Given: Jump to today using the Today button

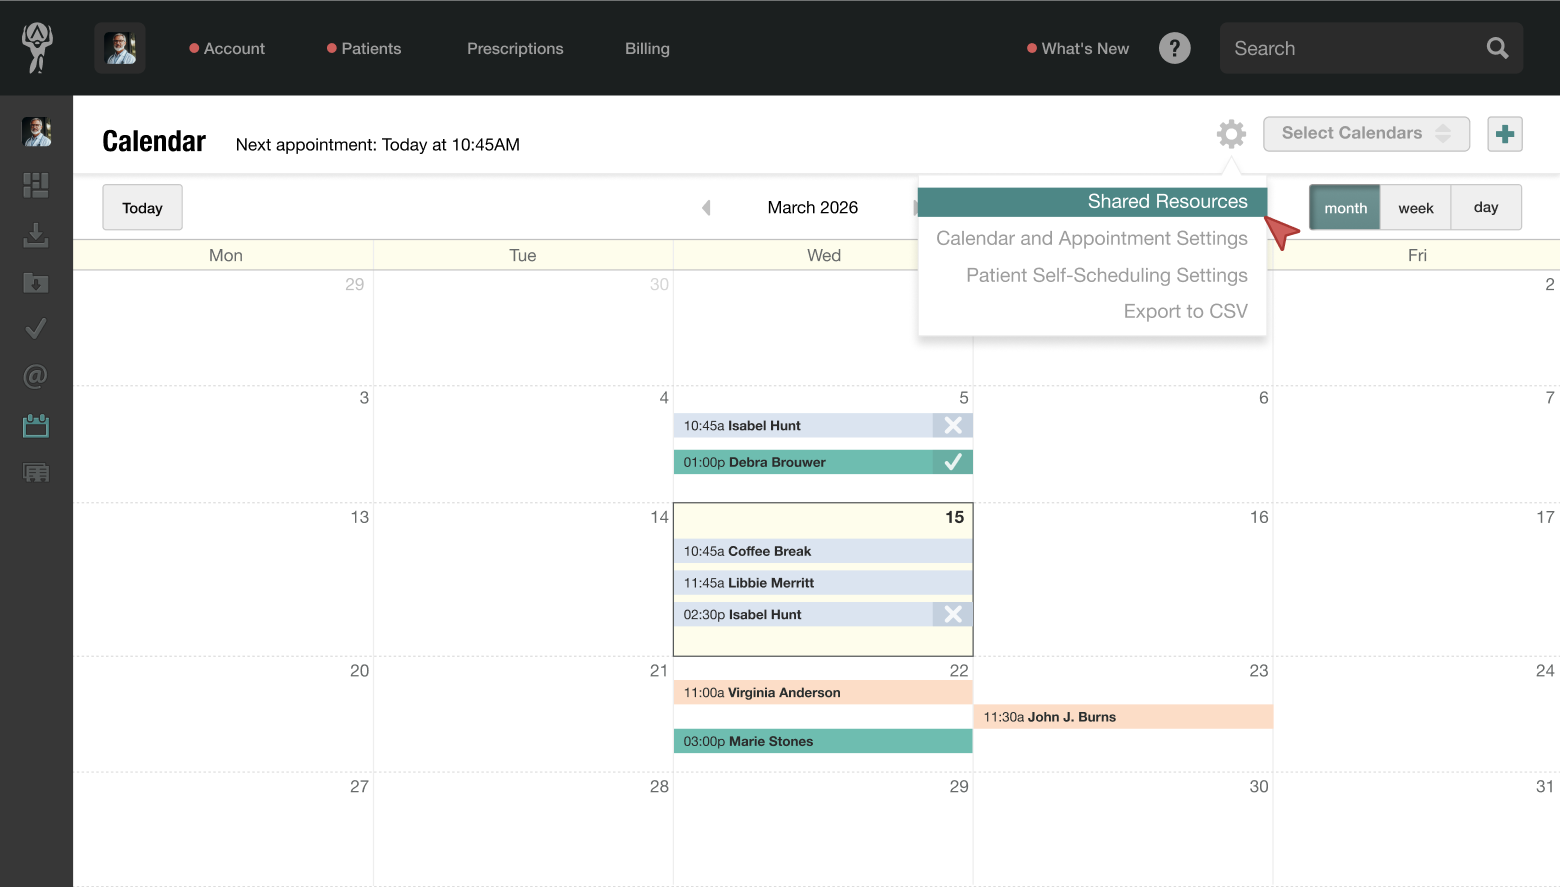Looking at the screenshot, I should pos(141,207).
